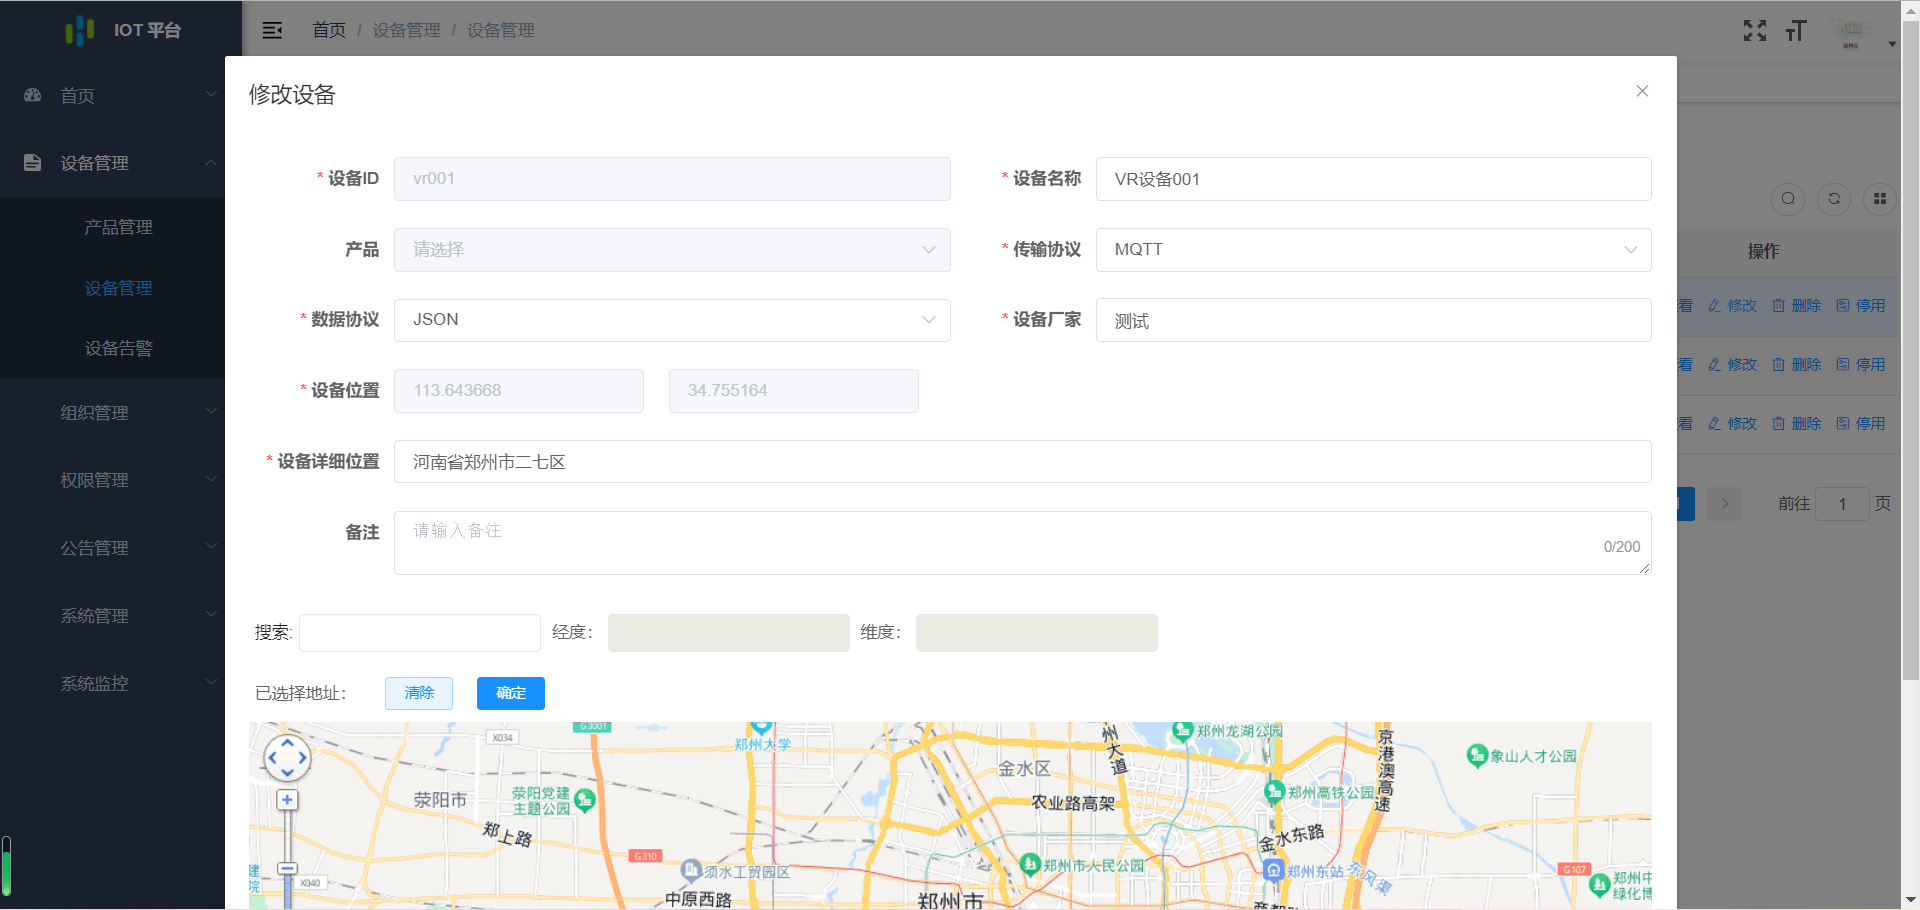
Task: Select 设备告警 submenu item
Action: [119, 348]
